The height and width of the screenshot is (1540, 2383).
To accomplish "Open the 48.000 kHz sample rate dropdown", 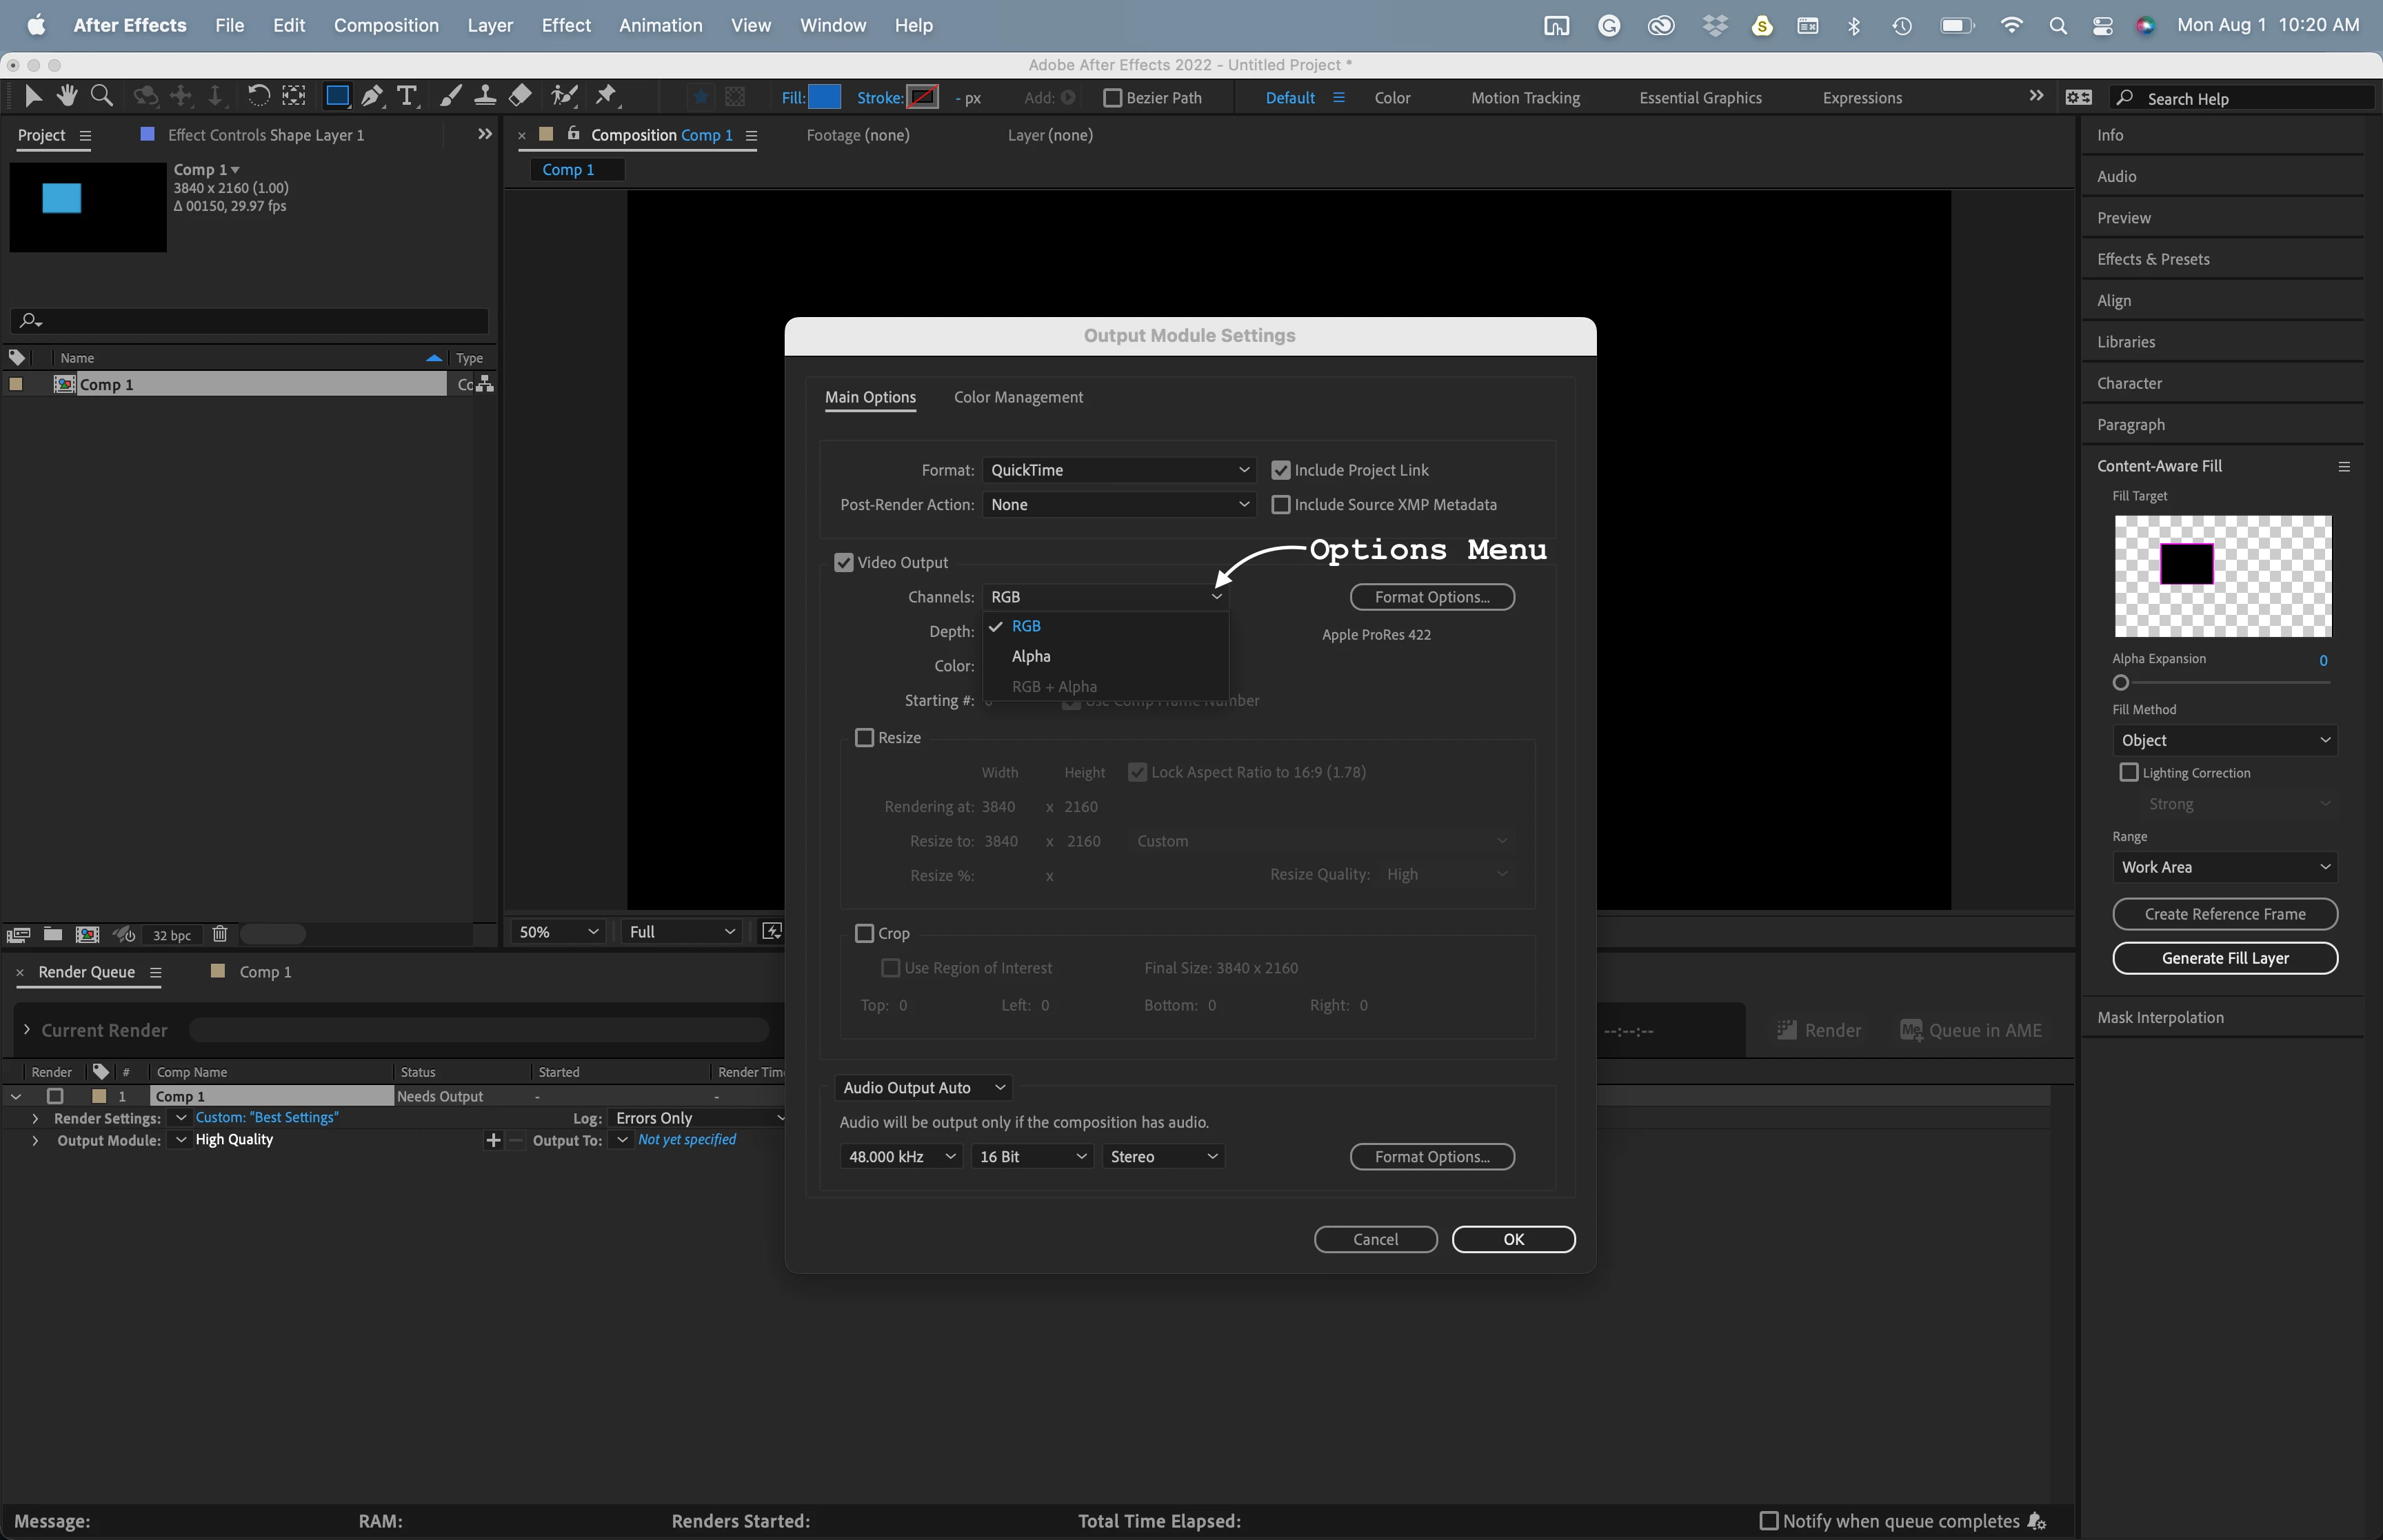I will (901, 1157).
